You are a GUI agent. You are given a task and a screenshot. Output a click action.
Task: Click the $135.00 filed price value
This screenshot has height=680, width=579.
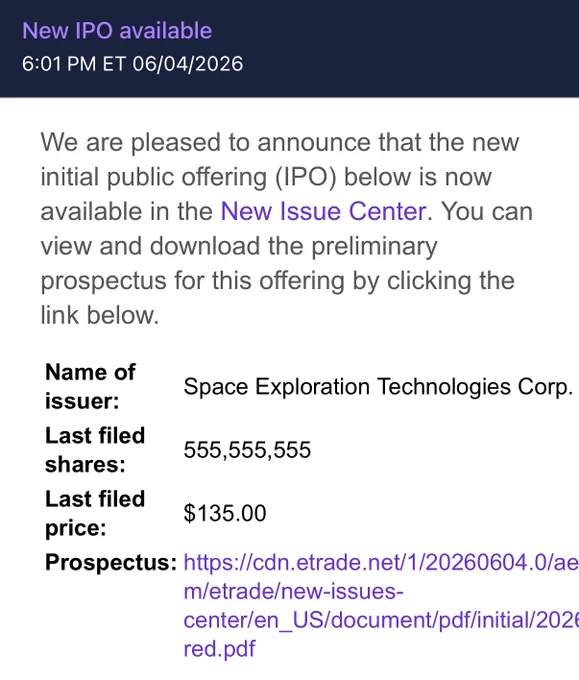[225, 513]
